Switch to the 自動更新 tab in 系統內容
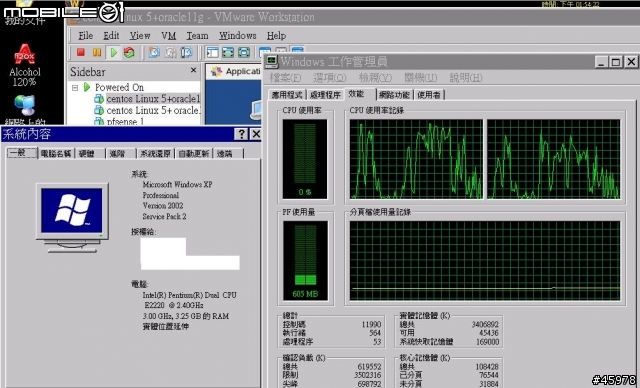Viewport: 640px width, 388px height. tap(194, 154)
